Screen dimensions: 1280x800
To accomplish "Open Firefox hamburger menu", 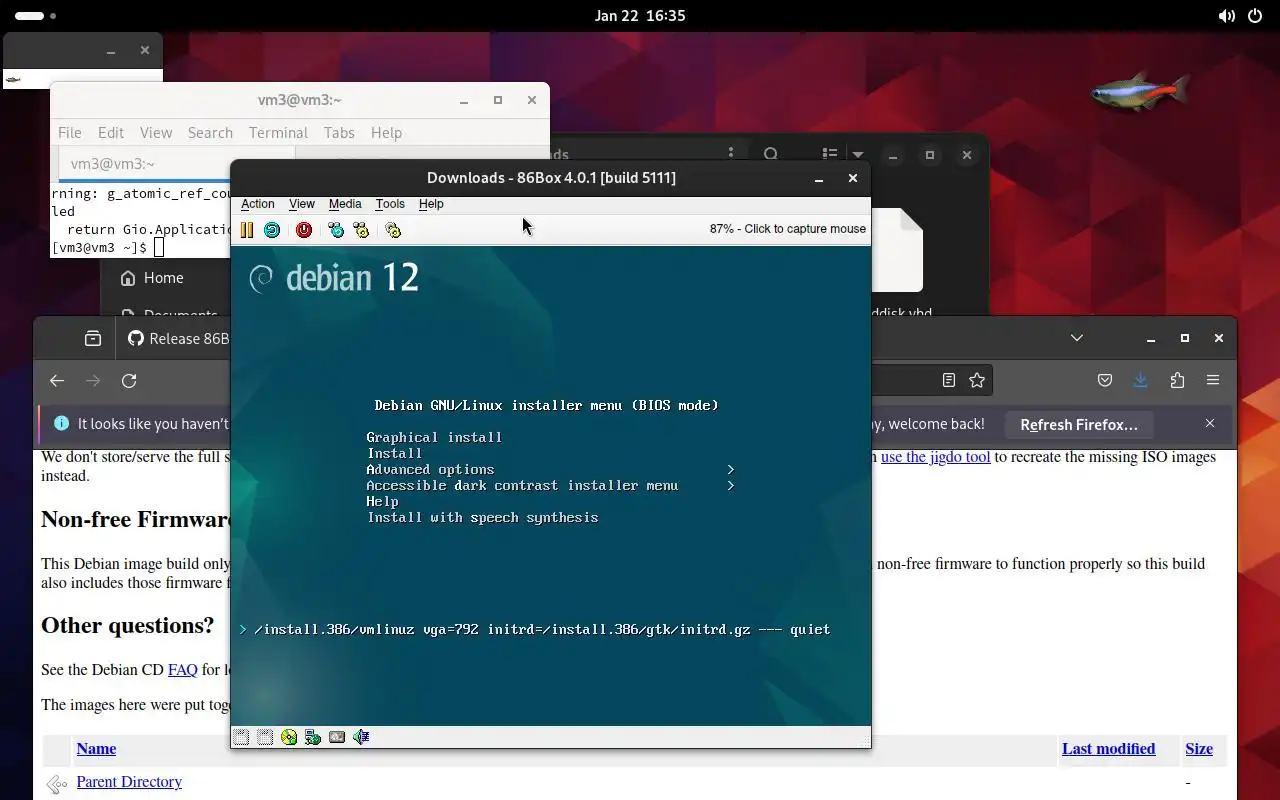I will click(x=1213, y=380).
